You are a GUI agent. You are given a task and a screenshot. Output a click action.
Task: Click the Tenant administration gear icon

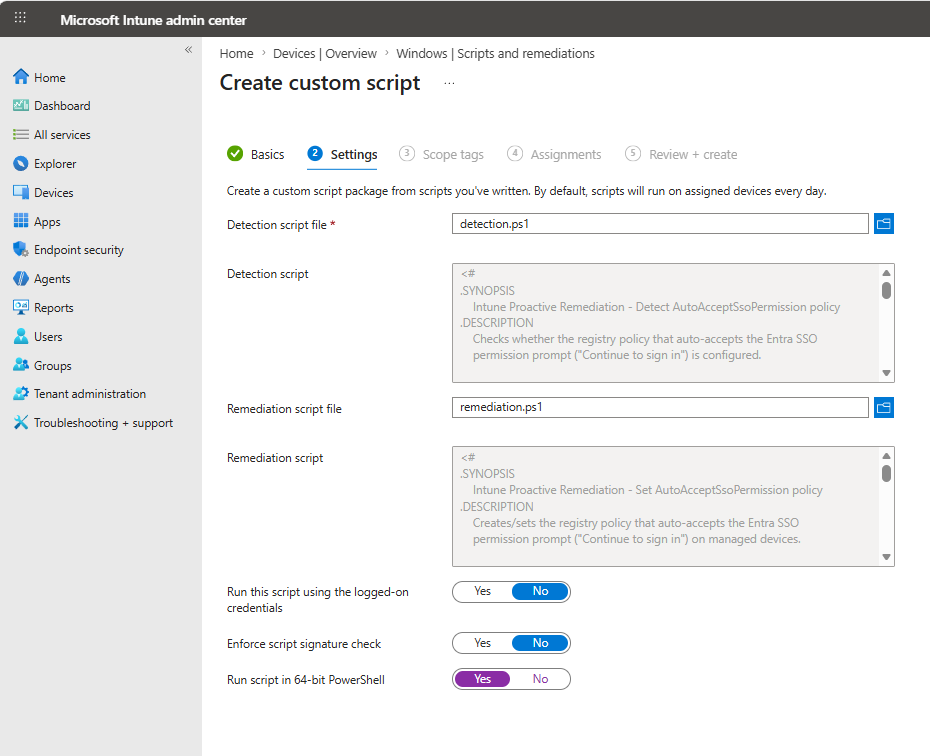[21, 393]
